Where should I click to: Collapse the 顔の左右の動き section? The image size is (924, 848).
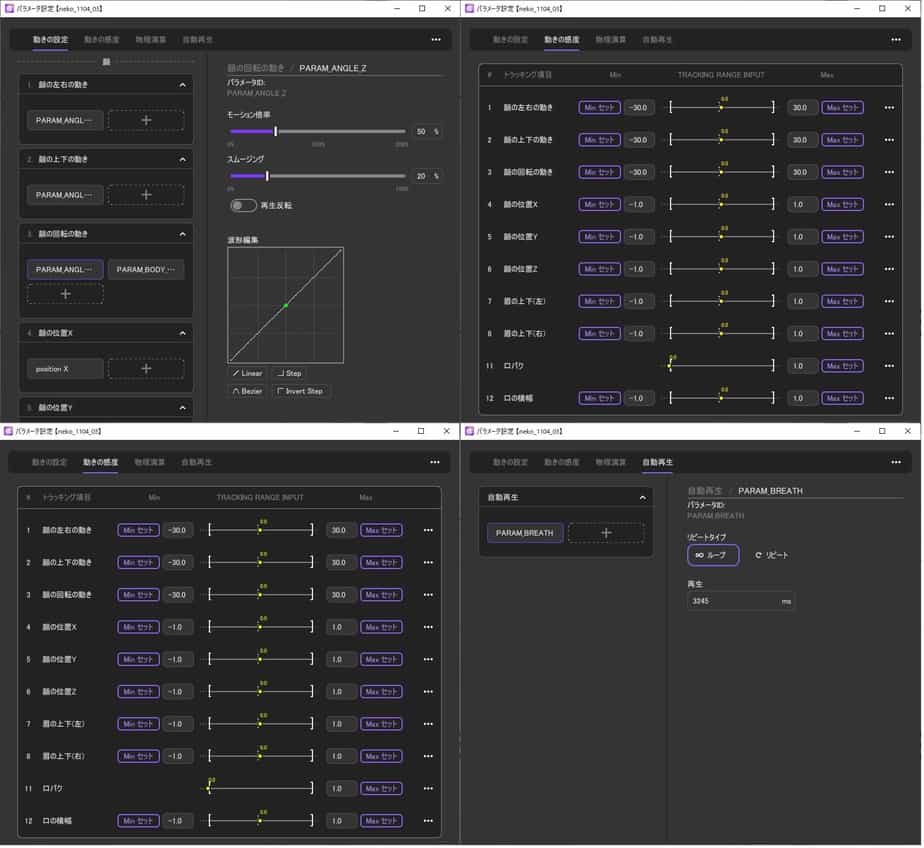click(x=183, y=85)
